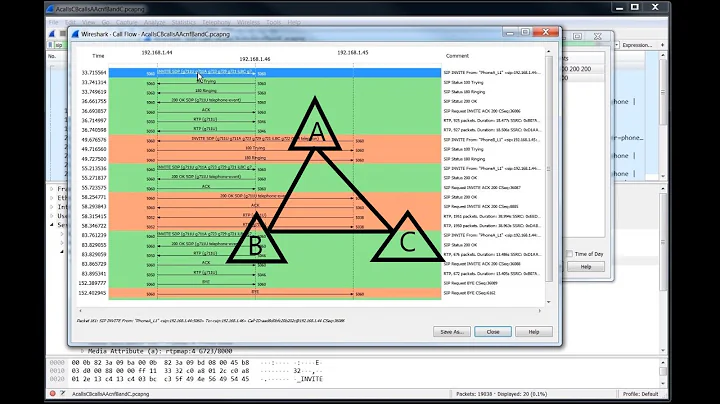
Task: Select flow row at time 33.715564
Action: pos(275,73)
